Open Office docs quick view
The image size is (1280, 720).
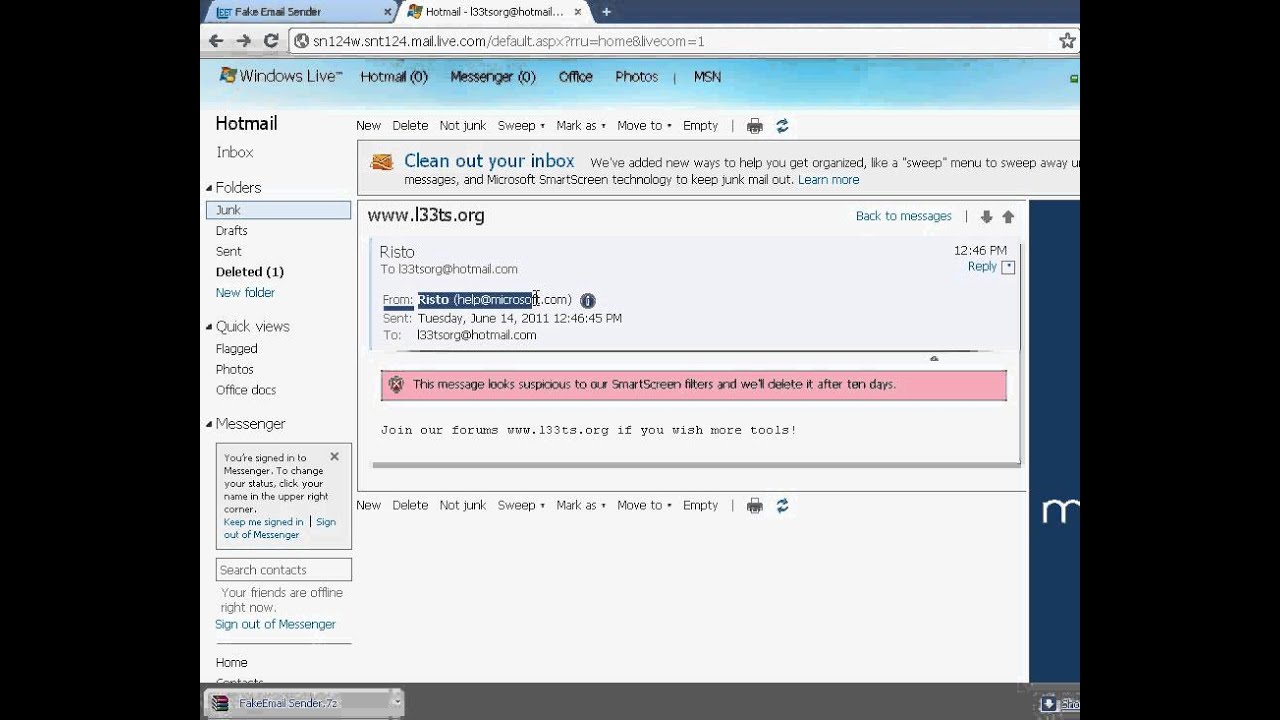pos(246,390)
